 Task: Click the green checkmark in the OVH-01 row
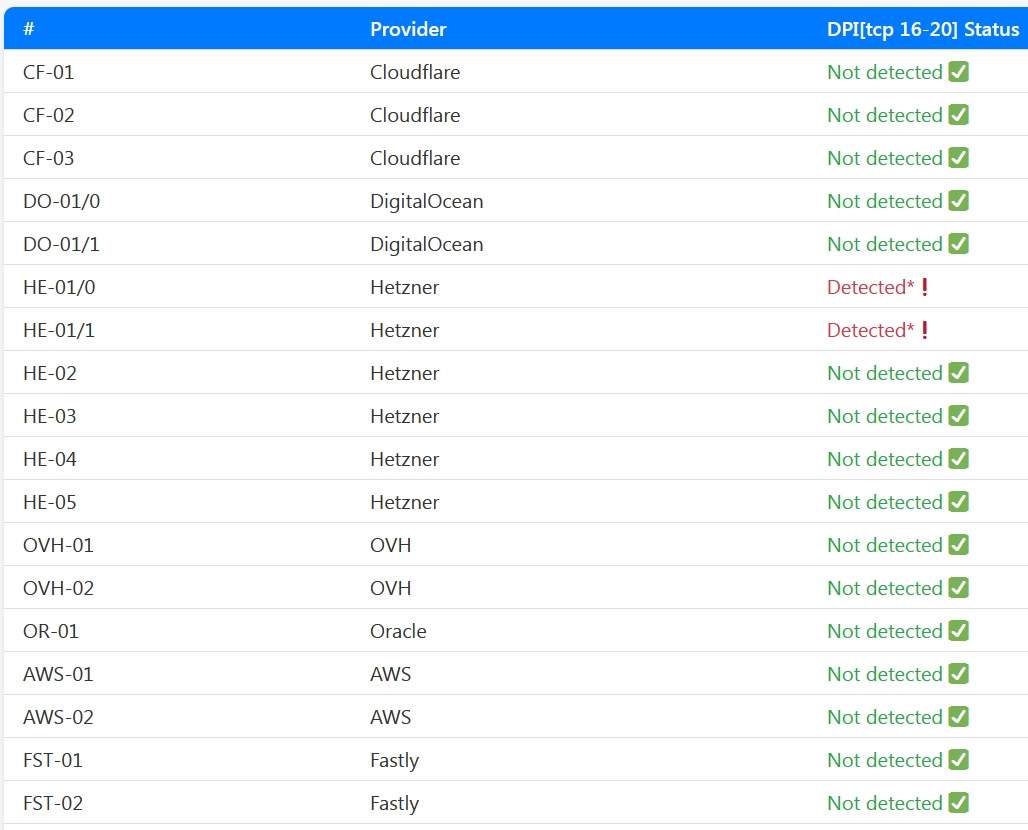959,545
